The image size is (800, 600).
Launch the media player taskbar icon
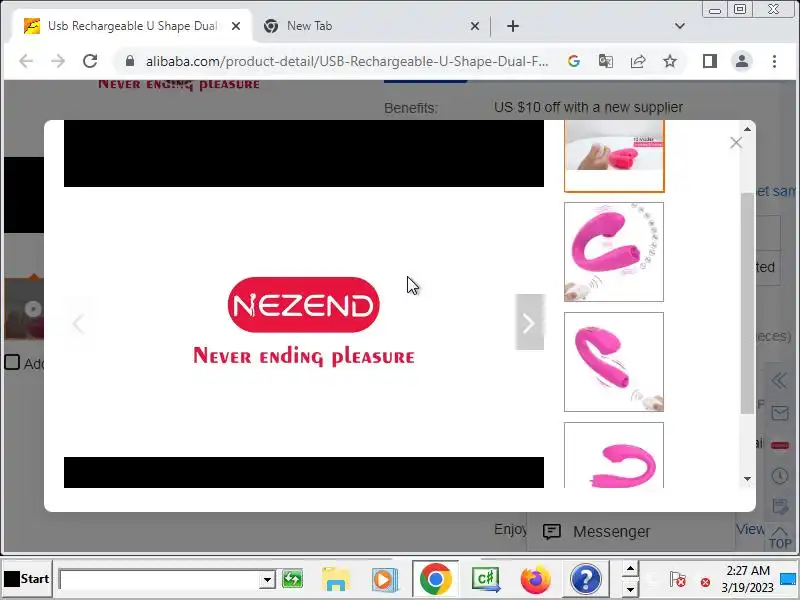coord(385,580)
